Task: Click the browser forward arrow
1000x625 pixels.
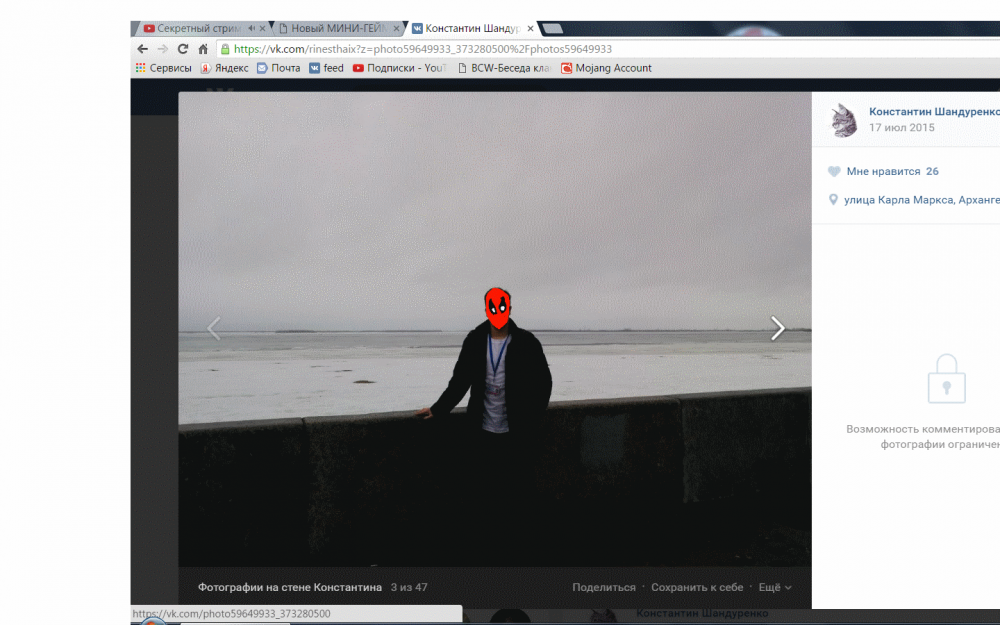Action: click(x=163, y=49)
